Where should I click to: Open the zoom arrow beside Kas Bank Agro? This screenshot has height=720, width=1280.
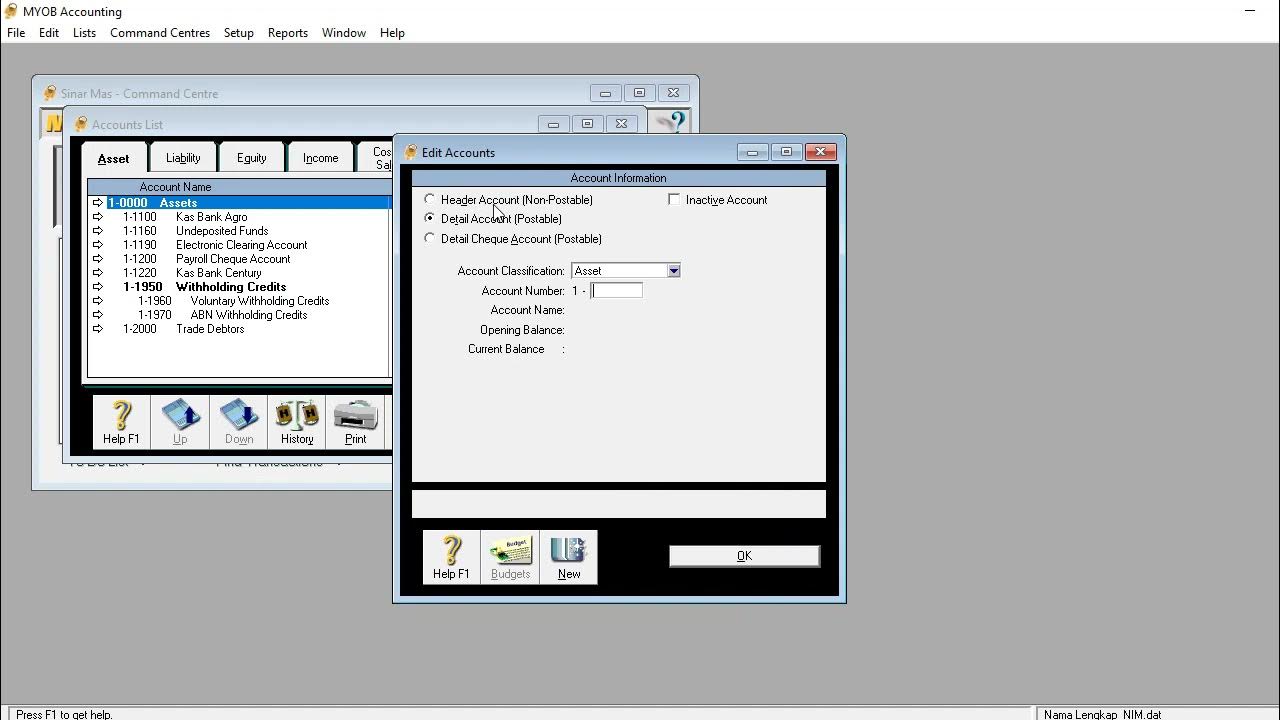pyautogui.click(x=98, y=217)
